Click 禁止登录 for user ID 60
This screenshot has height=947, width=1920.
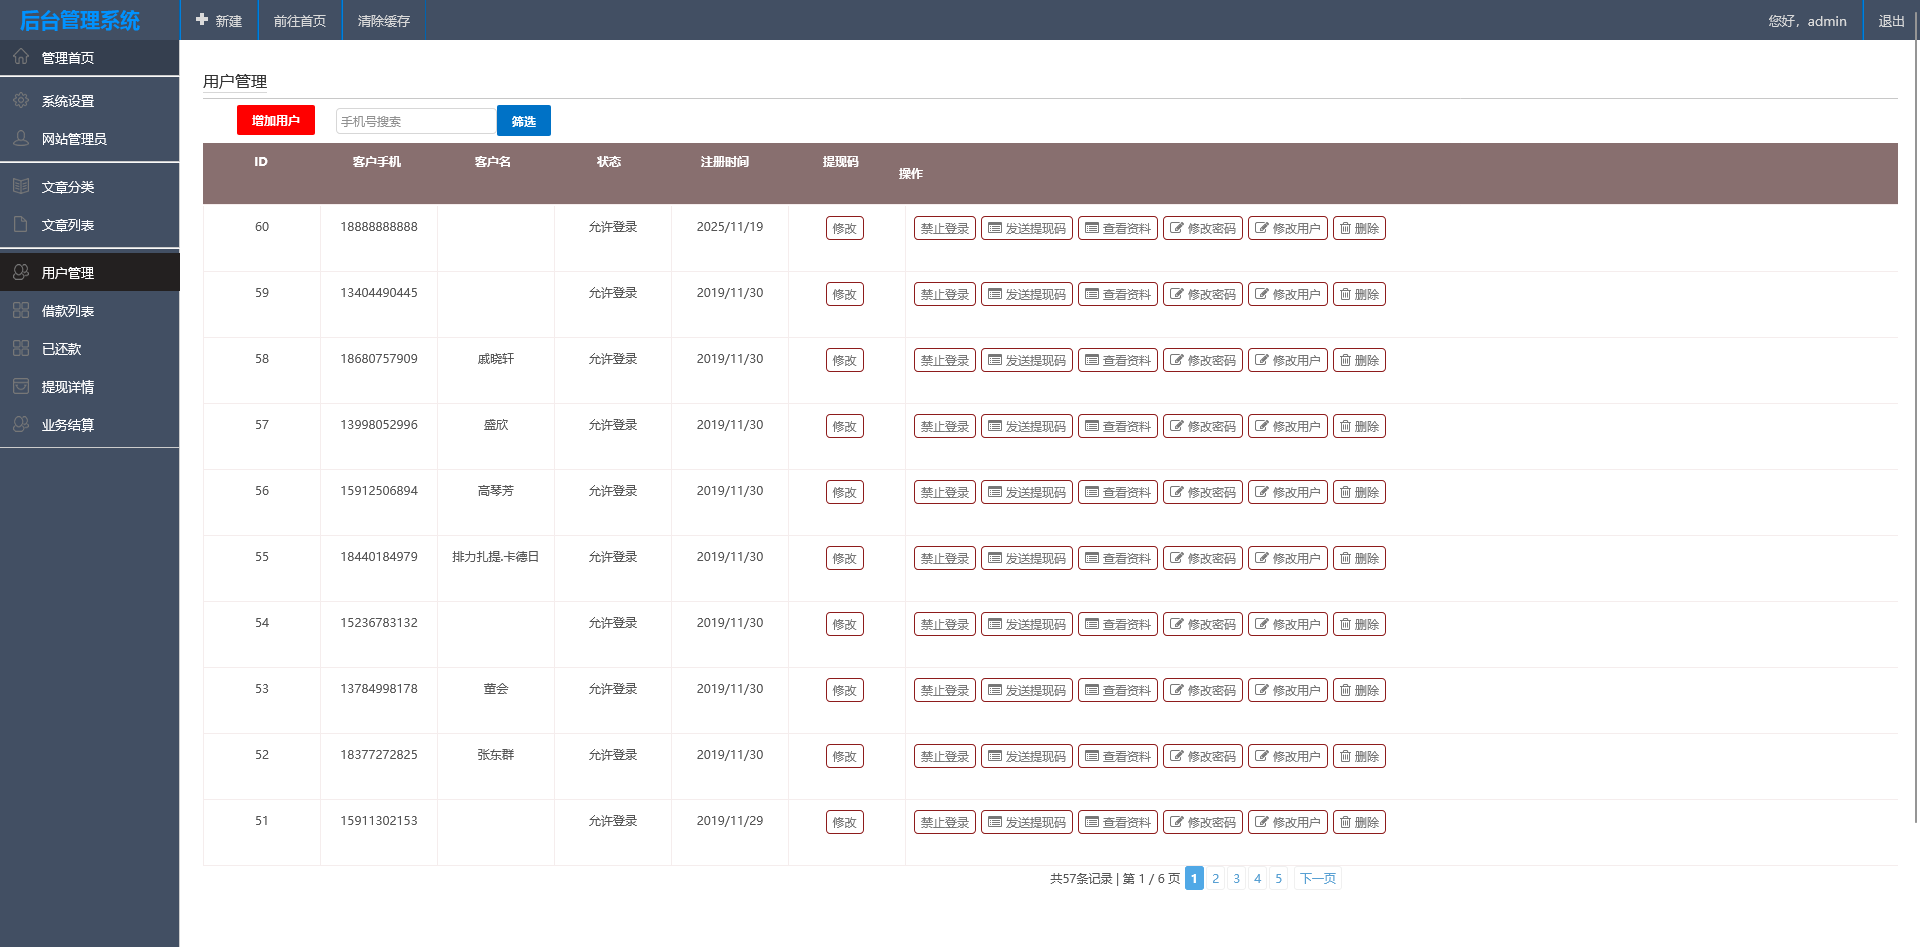[x=945, y=228]
